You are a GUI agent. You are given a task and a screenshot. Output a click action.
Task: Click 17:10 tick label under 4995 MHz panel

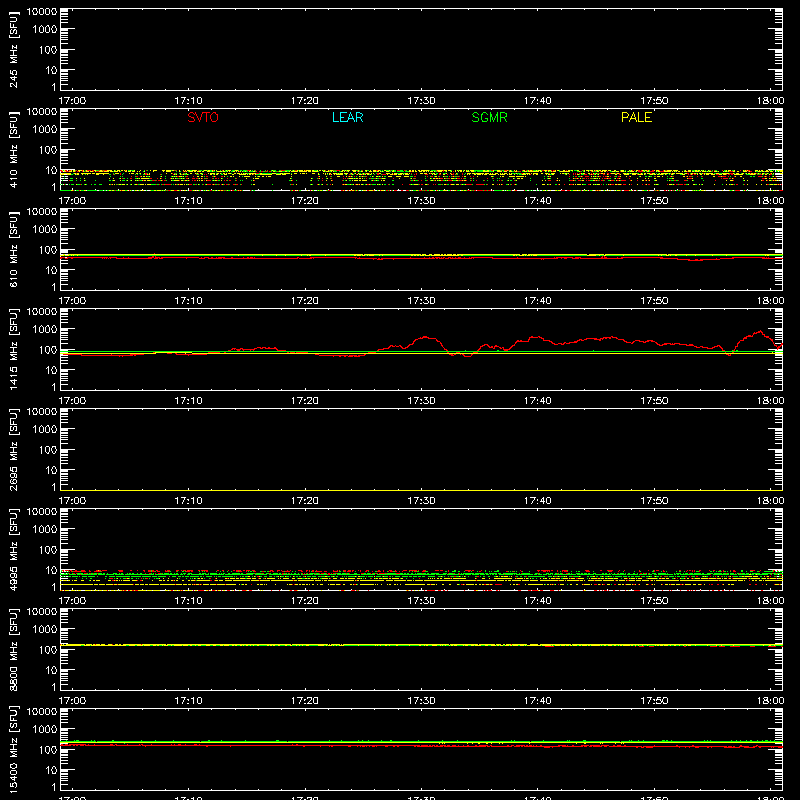point(188,601)
